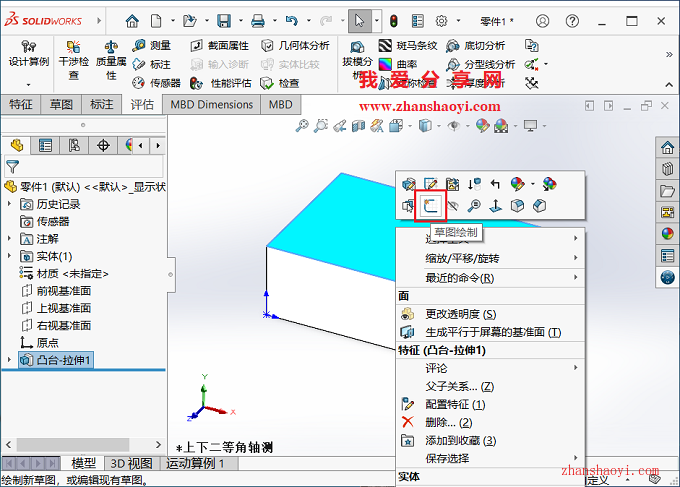Create a new document from the toolbar
Image resolution: width=680 pixels, height=487 pixels.
click(156, 20)
